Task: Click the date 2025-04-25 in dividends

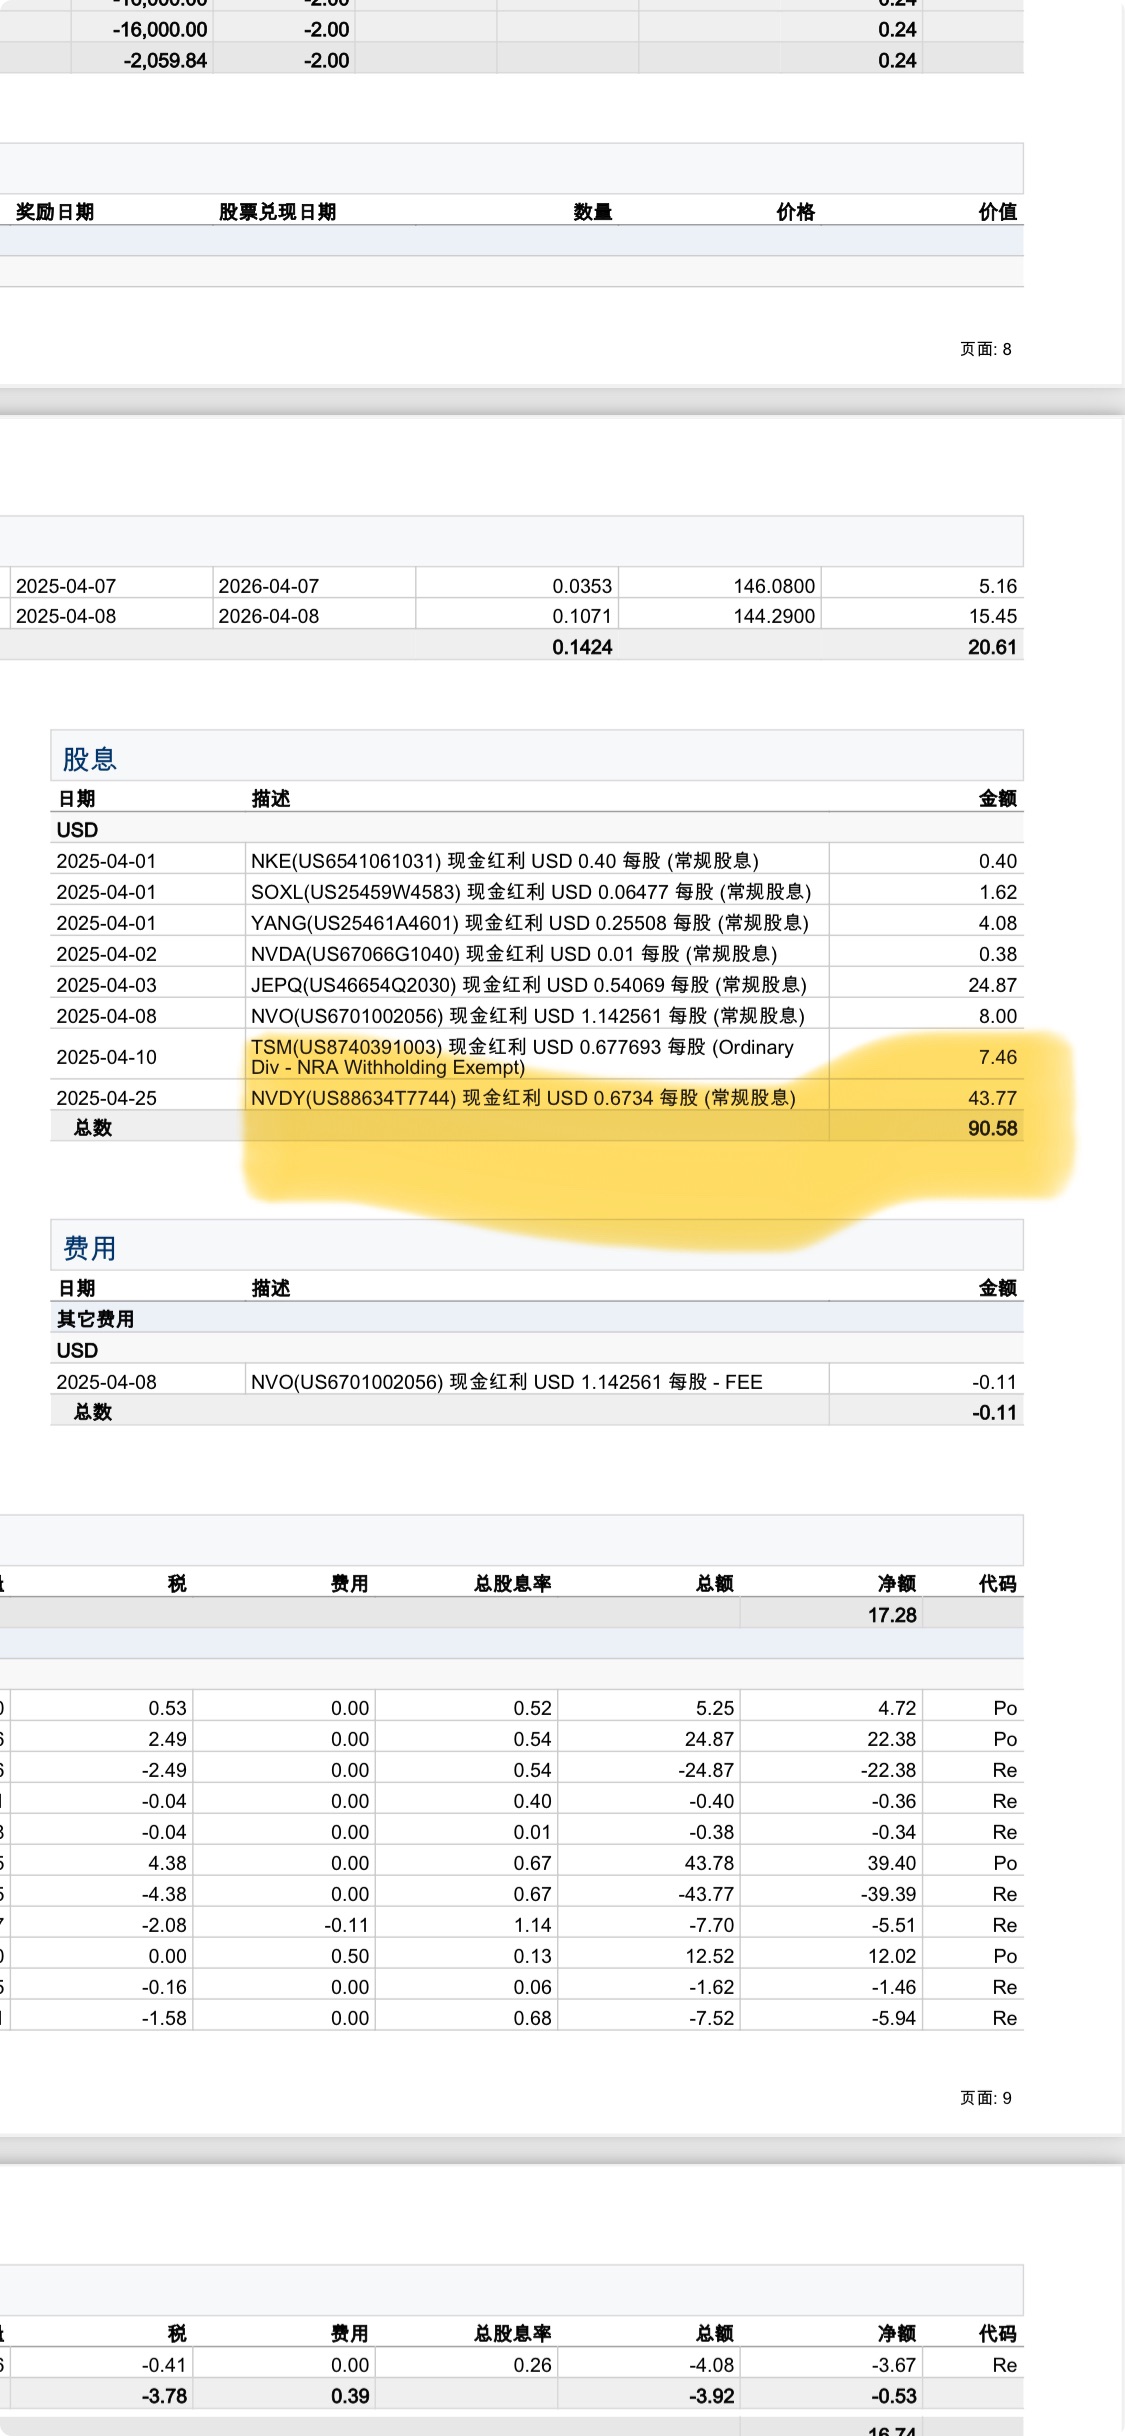Action: [x=106, y=1098]
